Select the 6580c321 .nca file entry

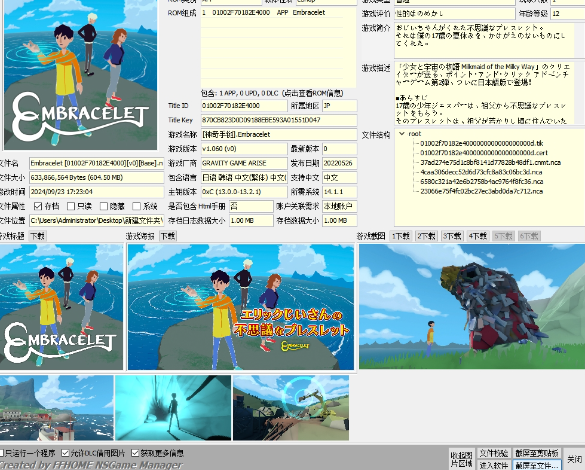[x=481, y=182]
